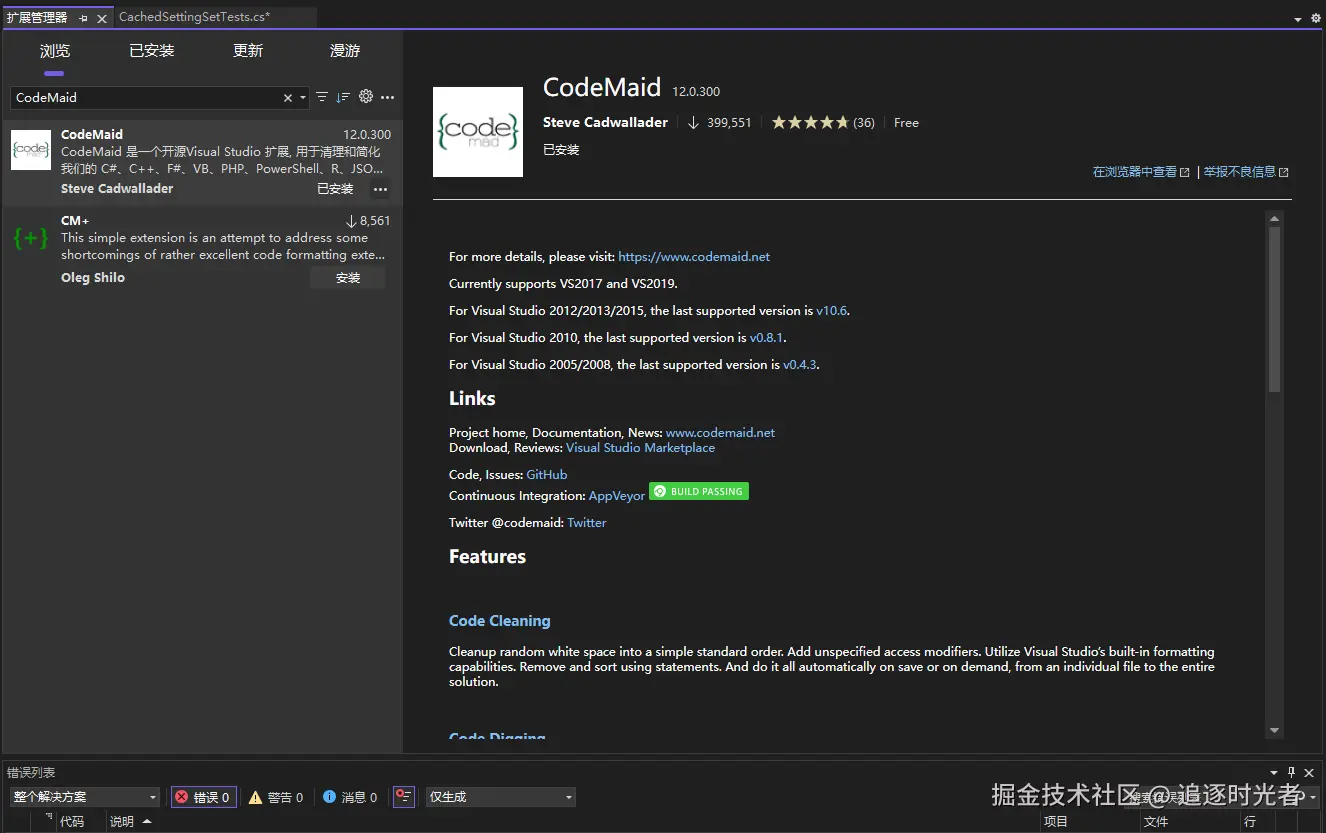Open the gear icon at window top right
The height and width of the screenshot is (833, 1326).
tap(1315, 18)
